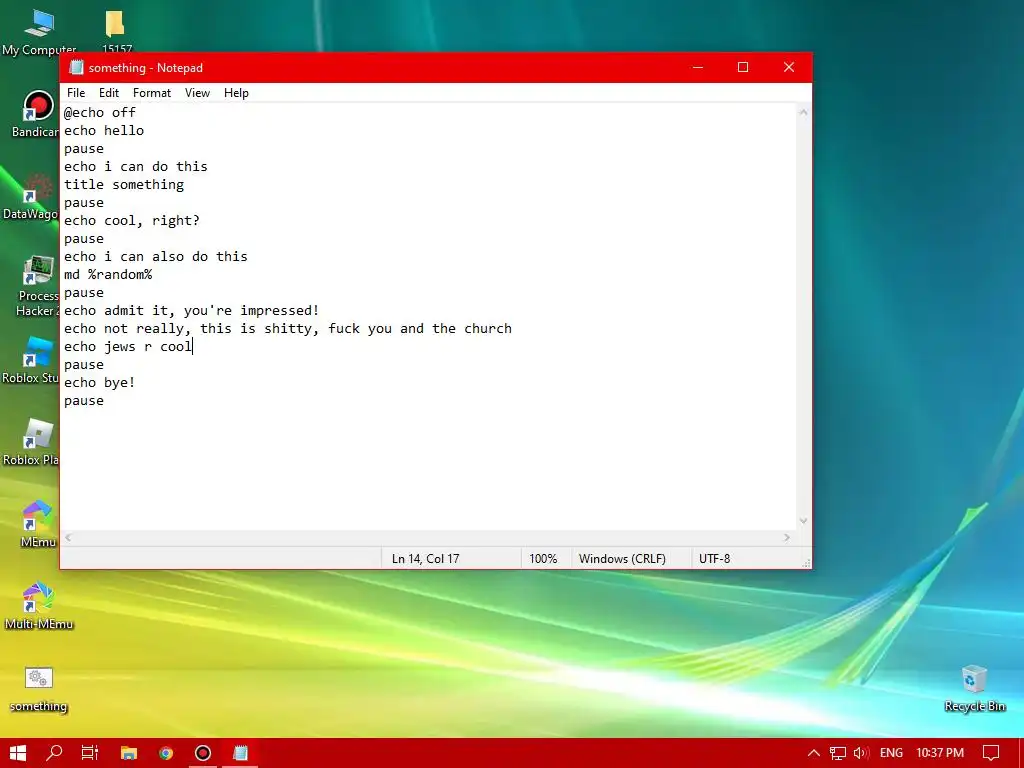The width and height of the screenshot is (1024, 768).
Task: Open the Recycle Bin icon
Action: click(974, 689)
